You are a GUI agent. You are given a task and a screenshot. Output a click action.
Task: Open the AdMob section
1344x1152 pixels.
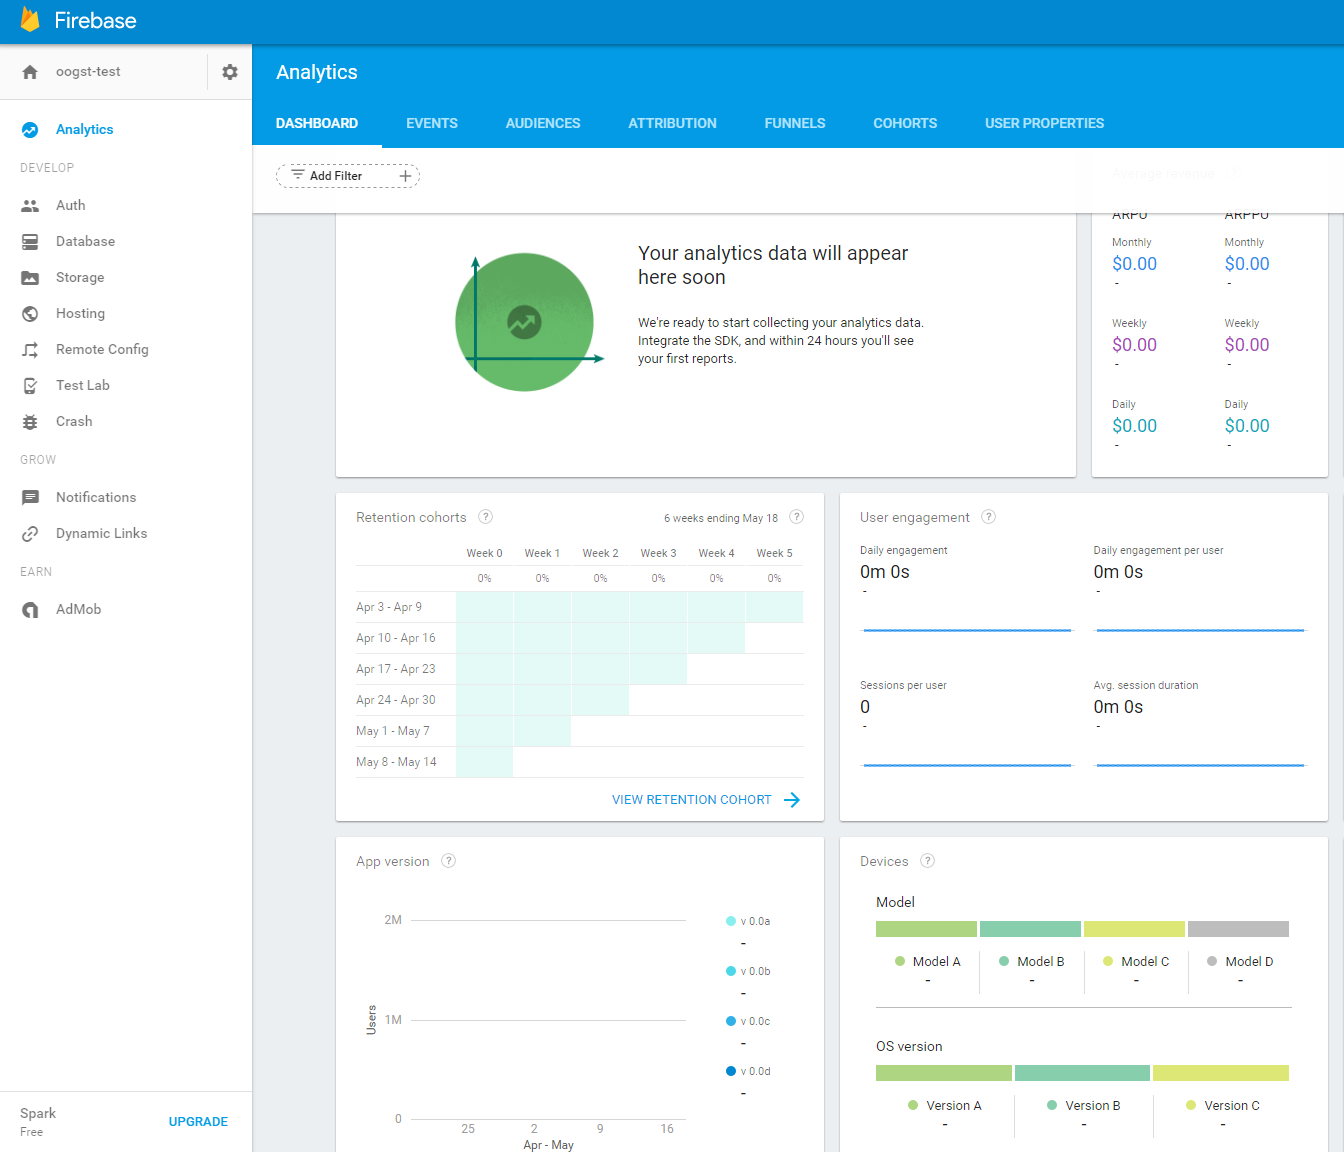click(78, 609)
